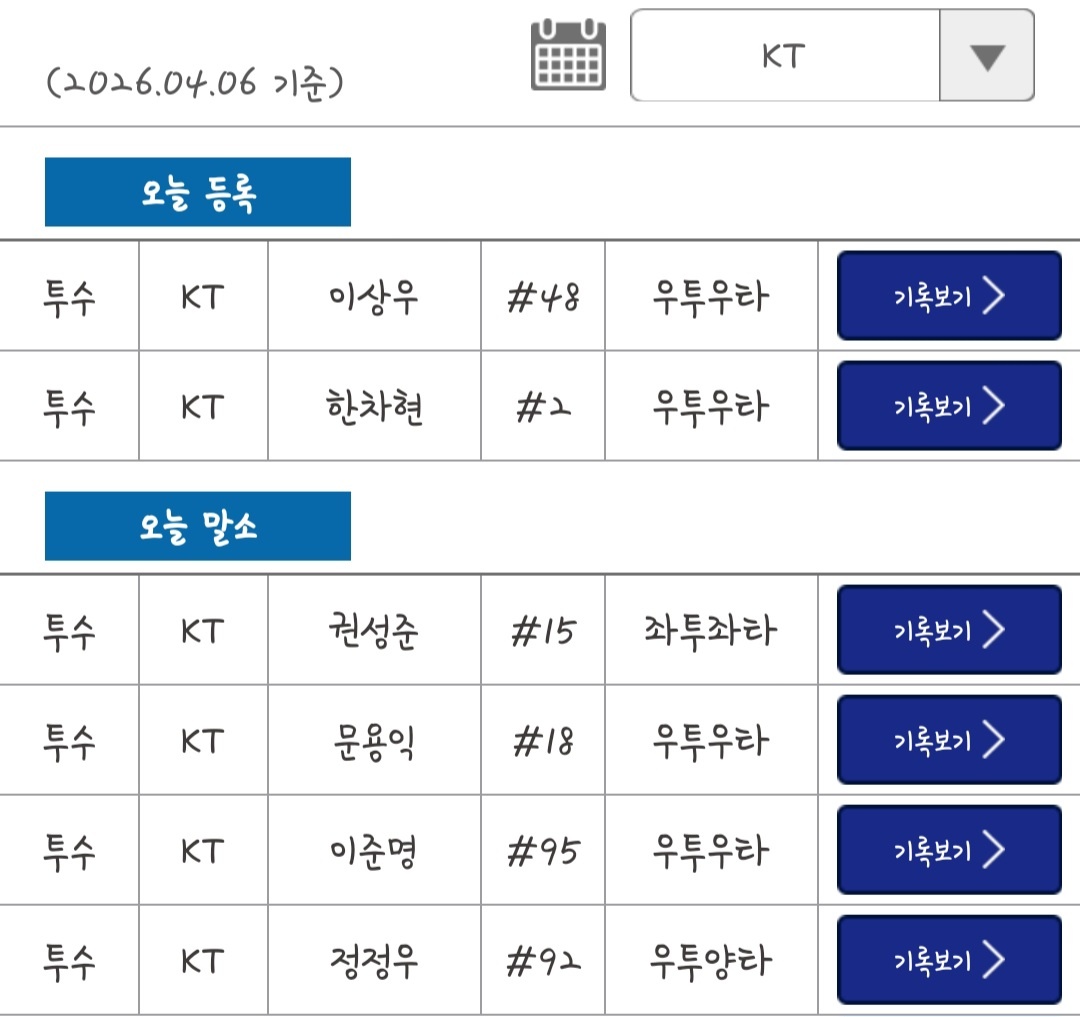Screen dimensions: 1080x1017
Task: Click jersey number #48 for 이상우
Action: point(542,295)
